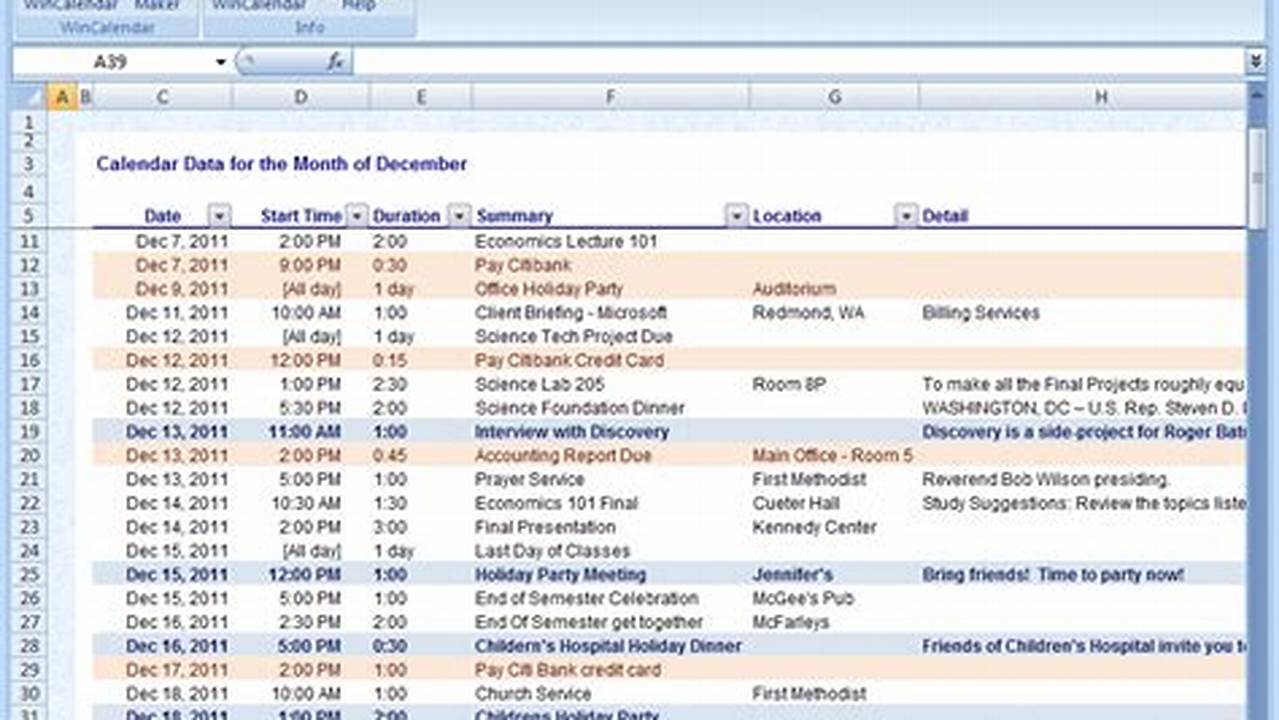Open the Location column filter dropdown
Image resolution: width=1279 pixels, height=720 pixels.
905,215
